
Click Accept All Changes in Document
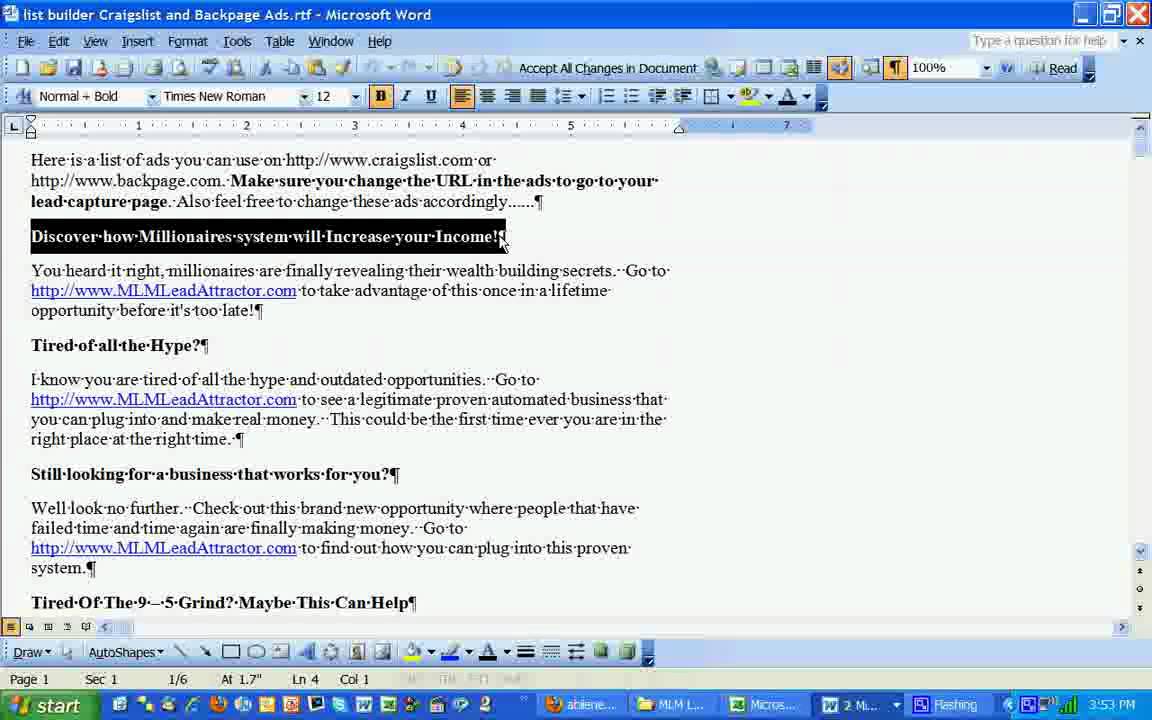tap(608, 68)
